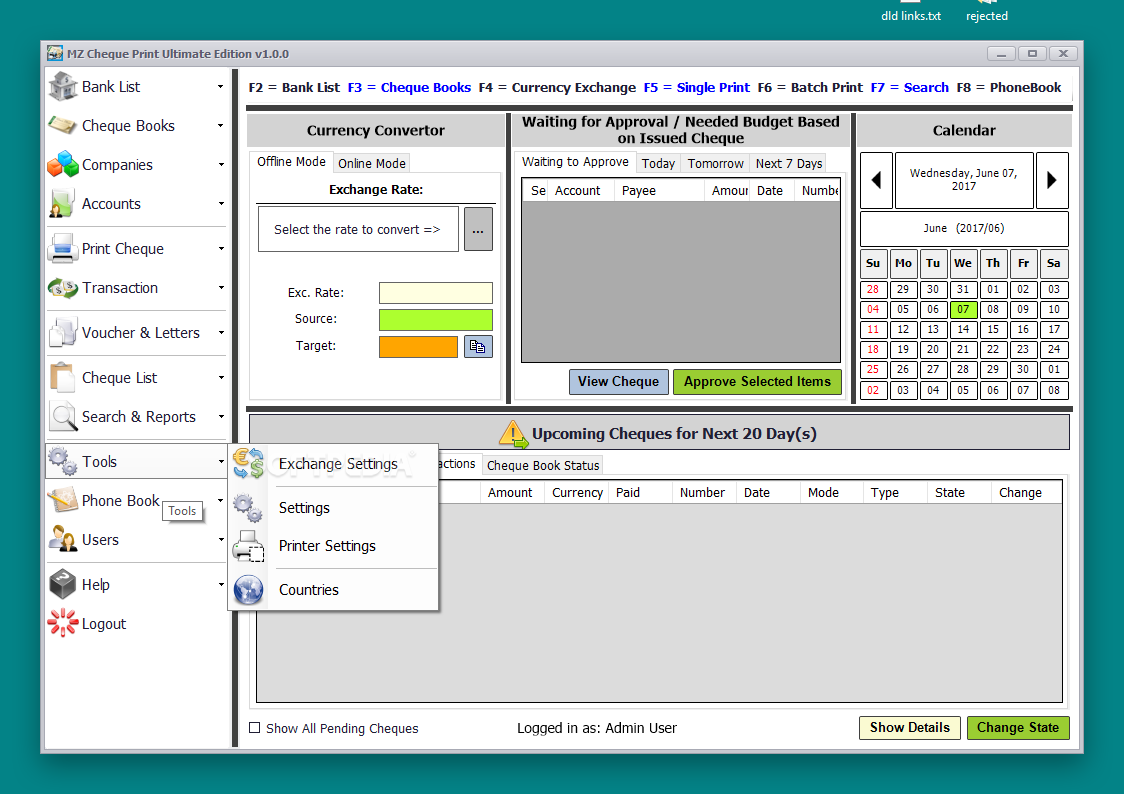1124x794 pixels.
Task: Open the Today tab
Action: [x=658, y=163]
